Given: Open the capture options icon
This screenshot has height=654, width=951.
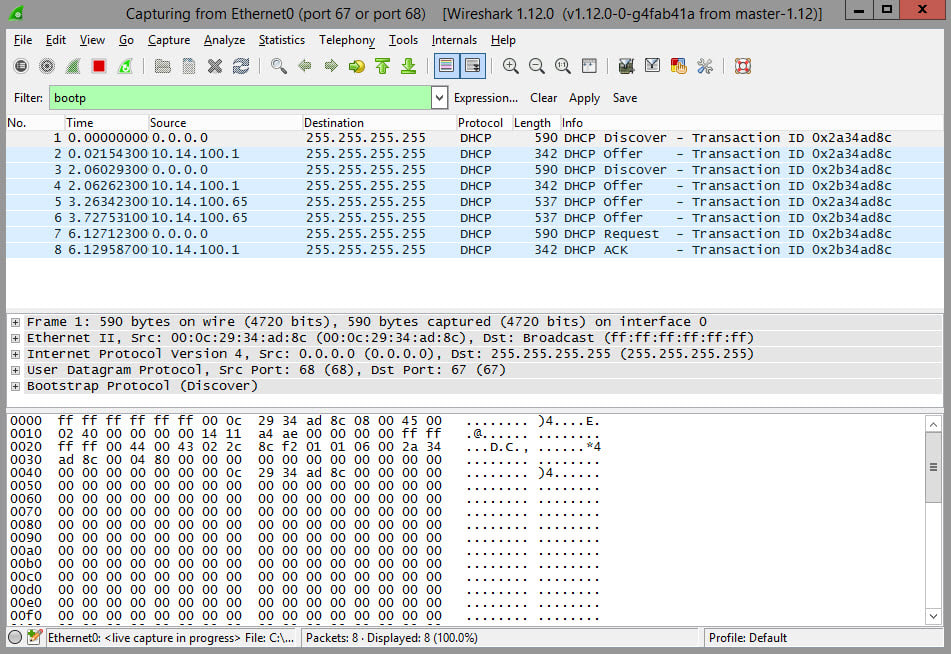Looking at the screenshot, I should click(x=47, y=66).
